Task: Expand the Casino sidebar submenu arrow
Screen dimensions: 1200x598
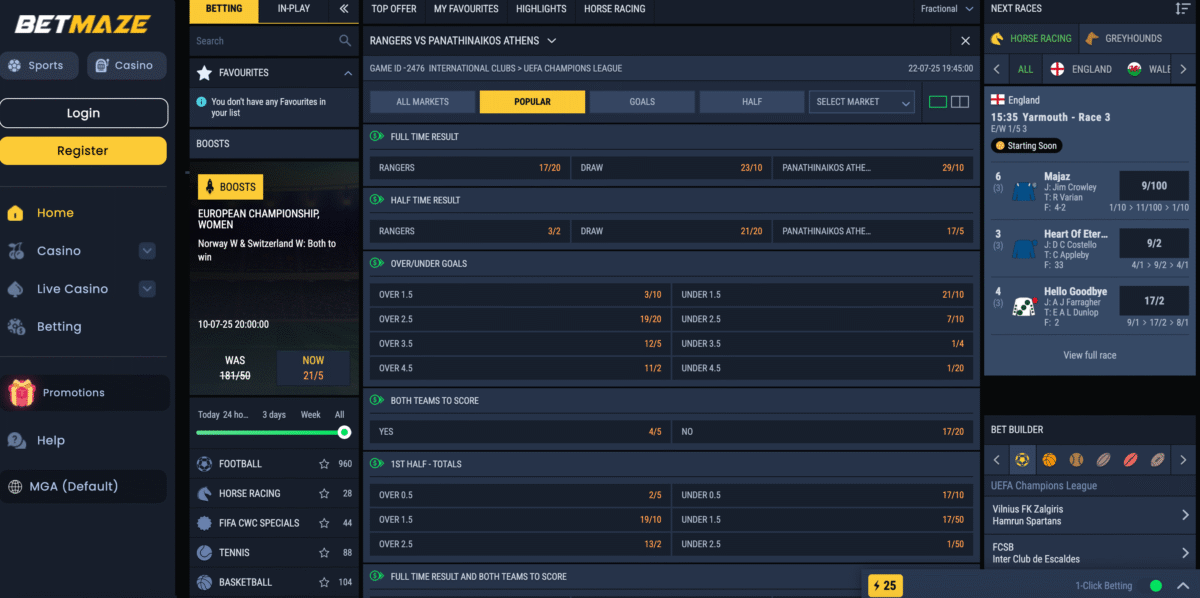Action: [x=147, y=251]
